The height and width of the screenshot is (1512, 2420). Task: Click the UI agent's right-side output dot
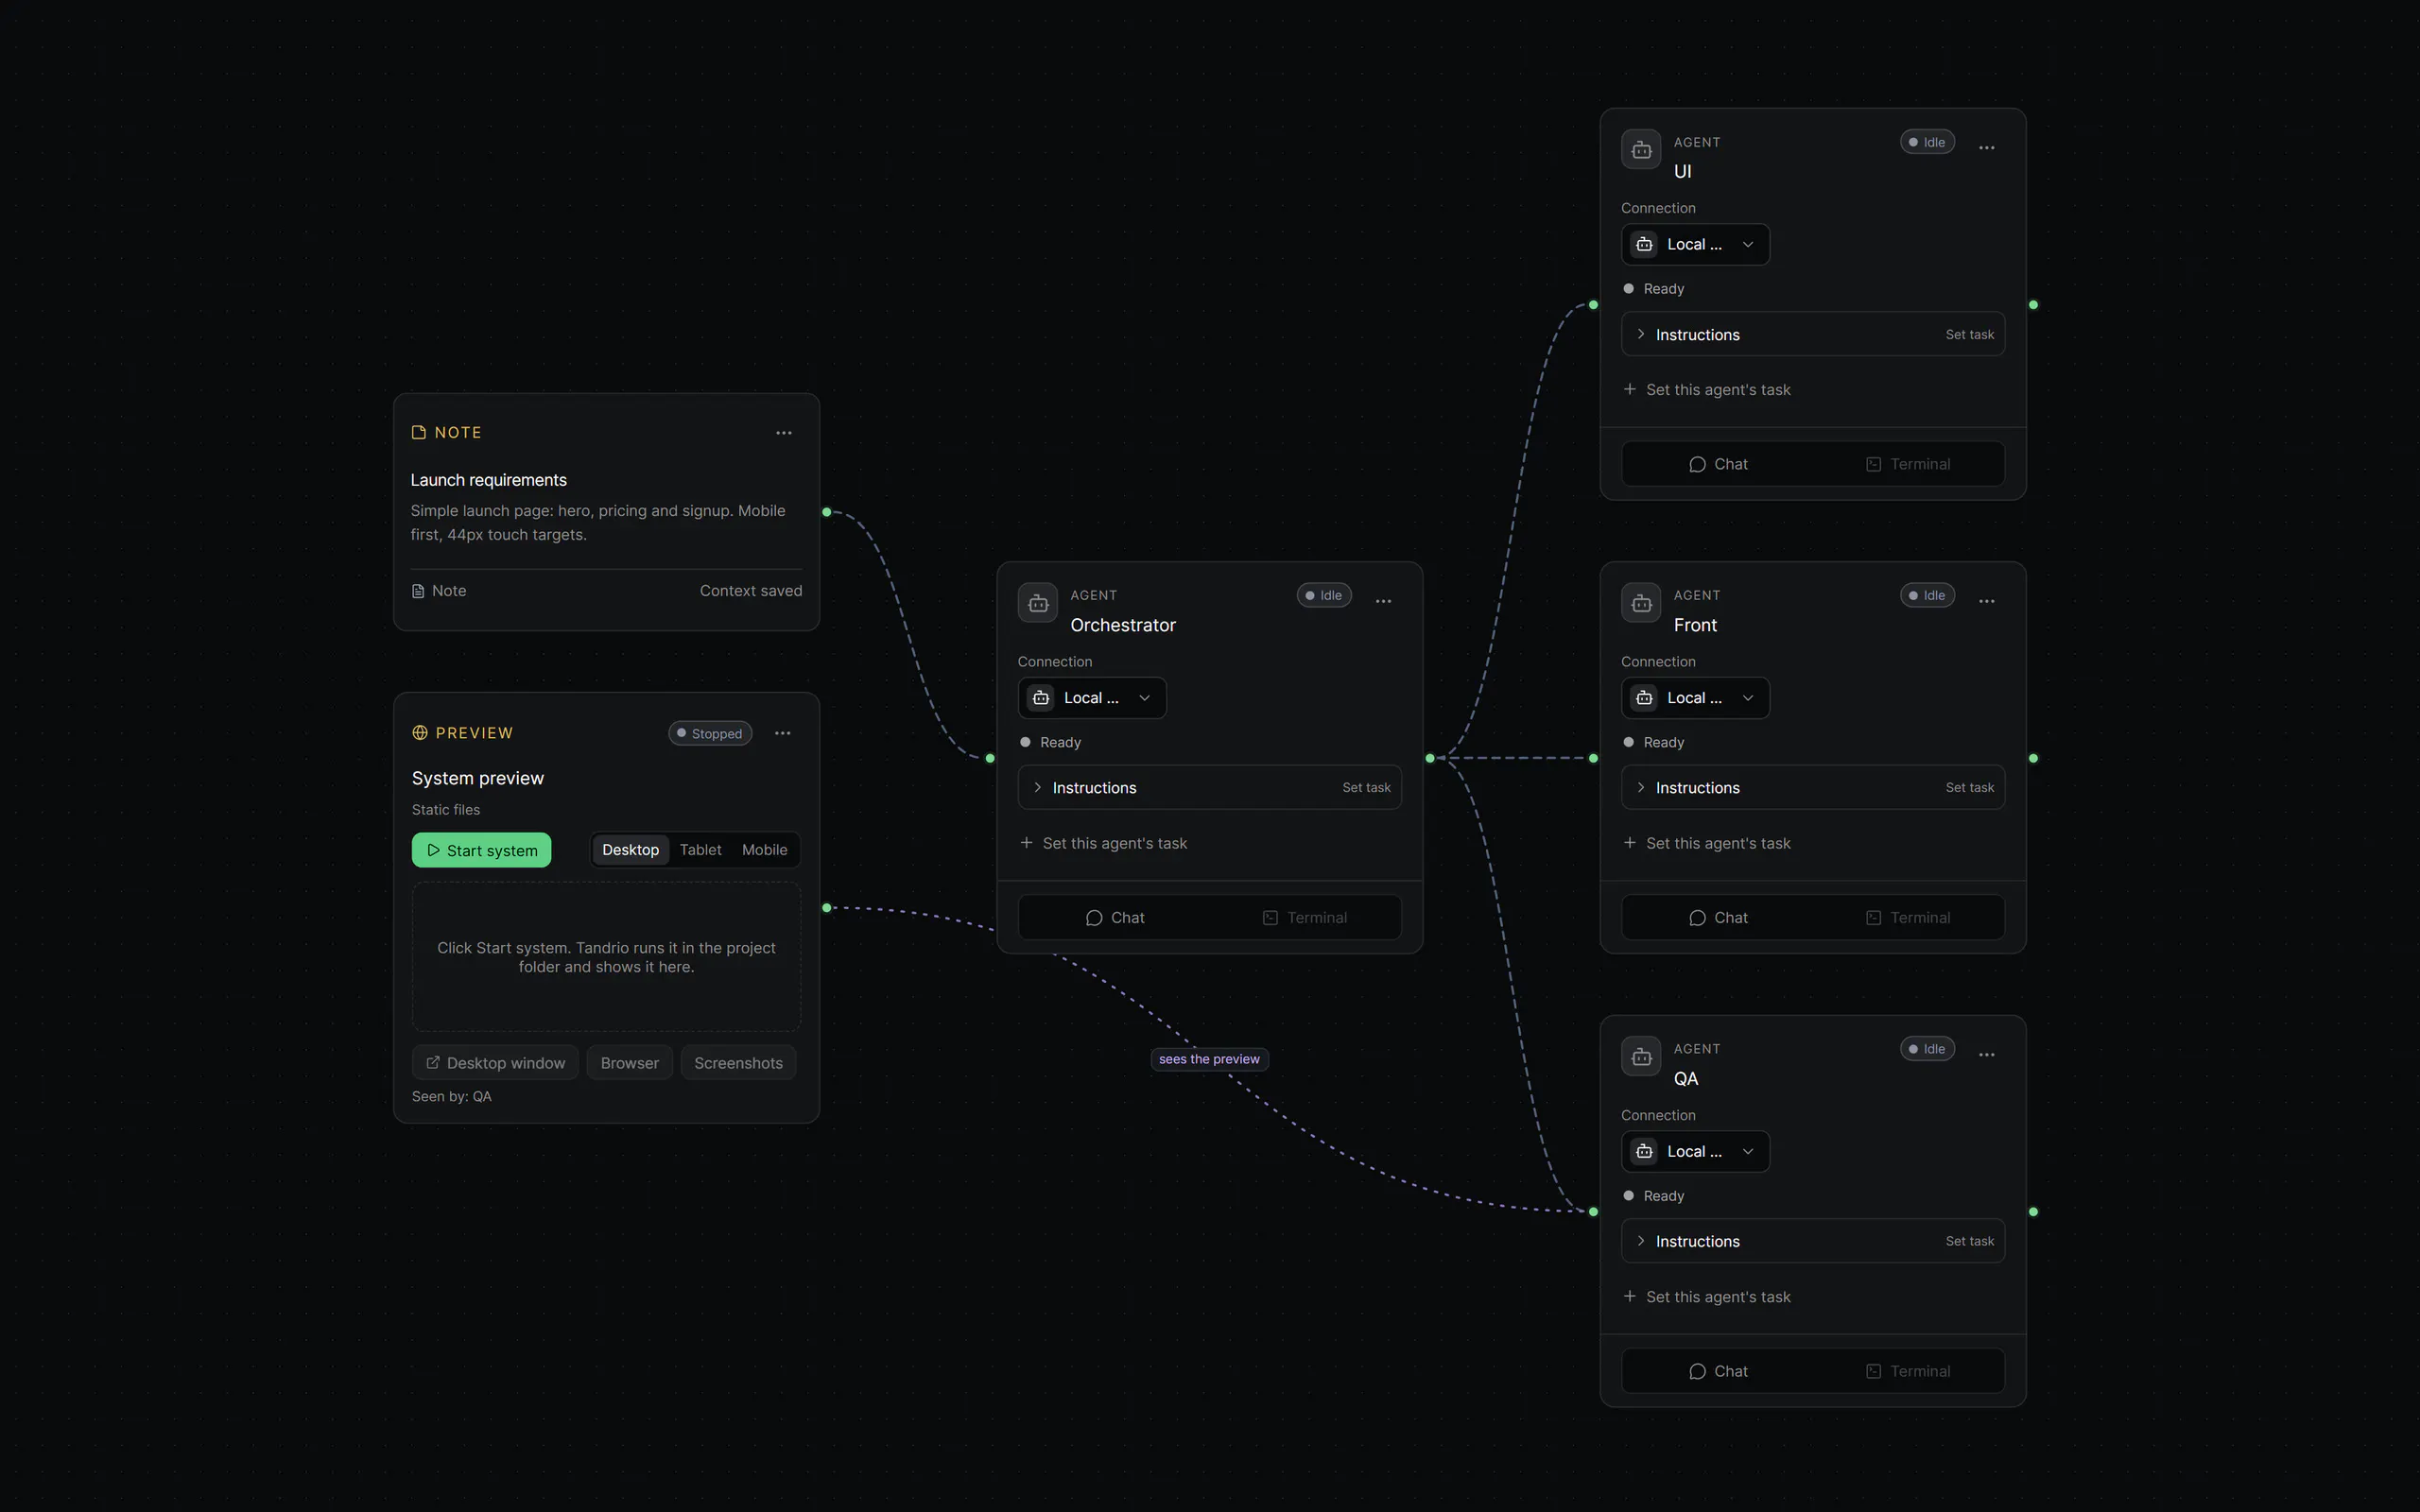coord(2033,305)
